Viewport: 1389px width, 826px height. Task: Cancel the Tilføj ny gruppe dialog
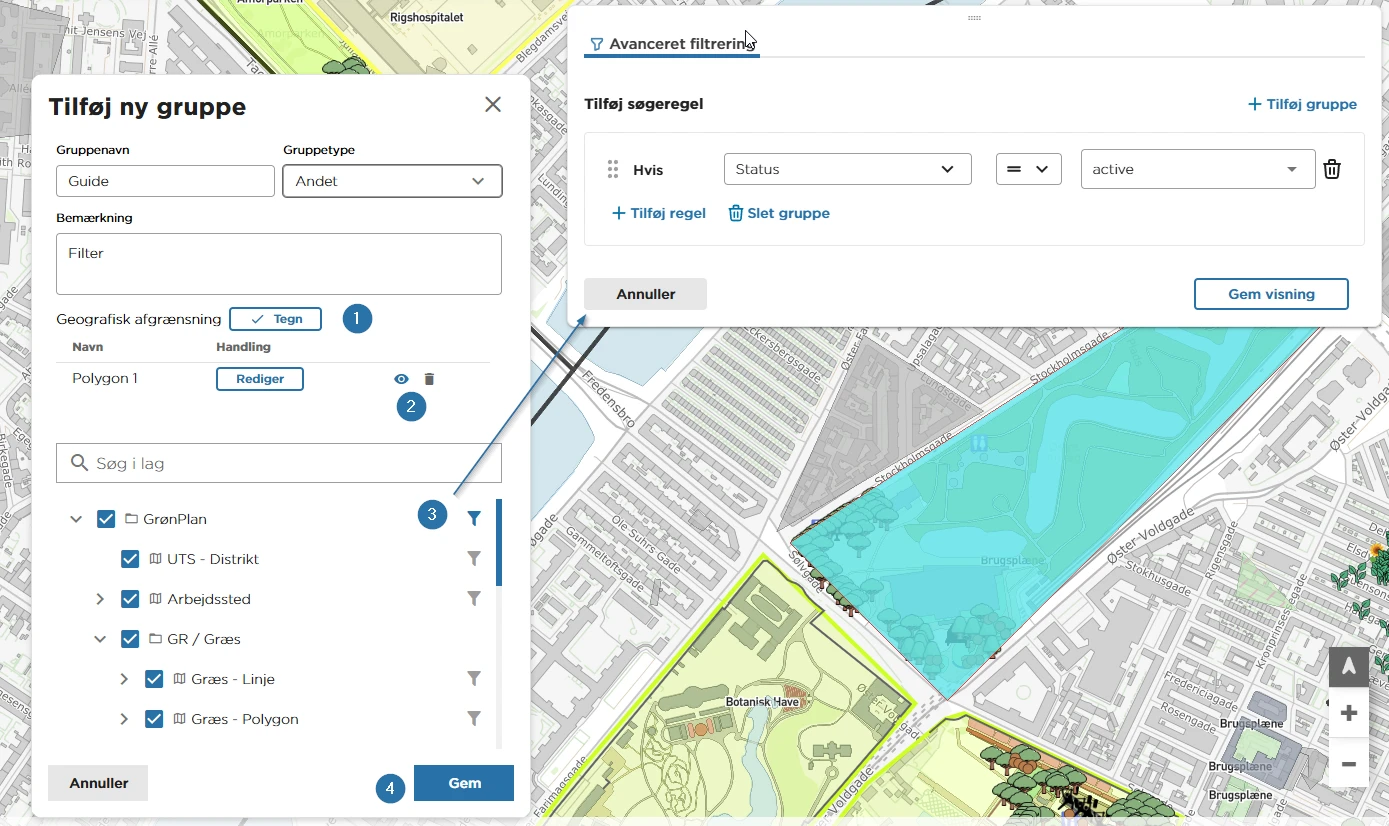point(98,783)
